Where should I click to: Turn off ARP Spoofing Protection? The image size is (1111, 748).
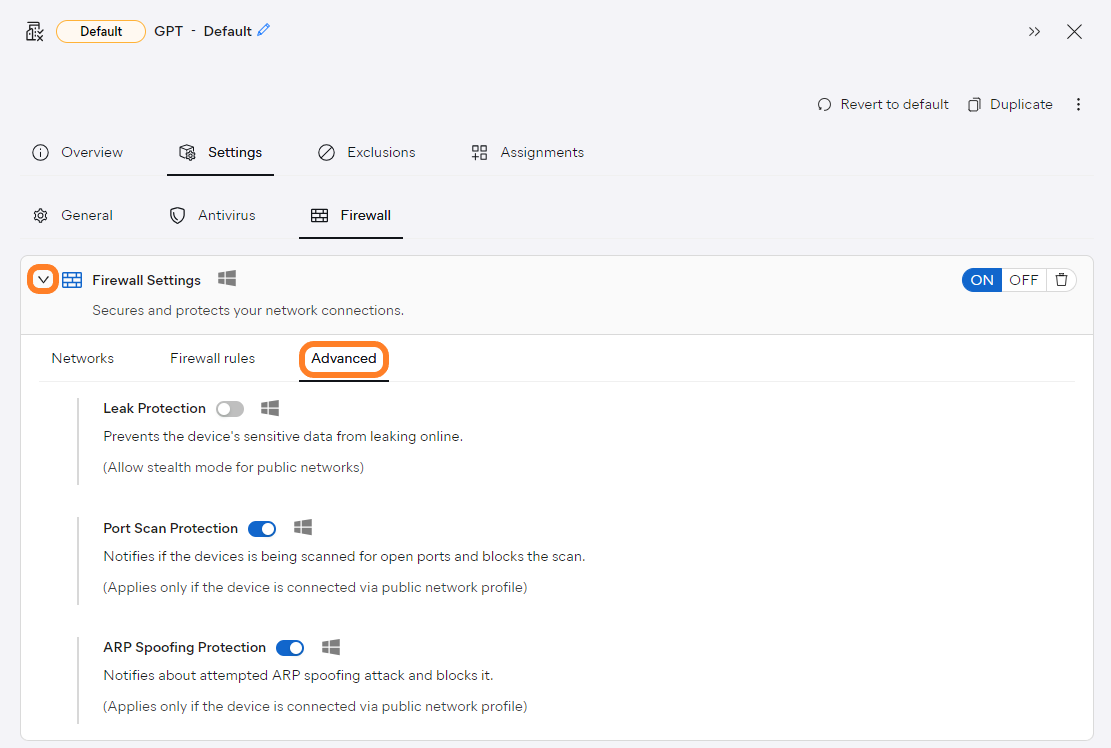[x=289, y=647]
